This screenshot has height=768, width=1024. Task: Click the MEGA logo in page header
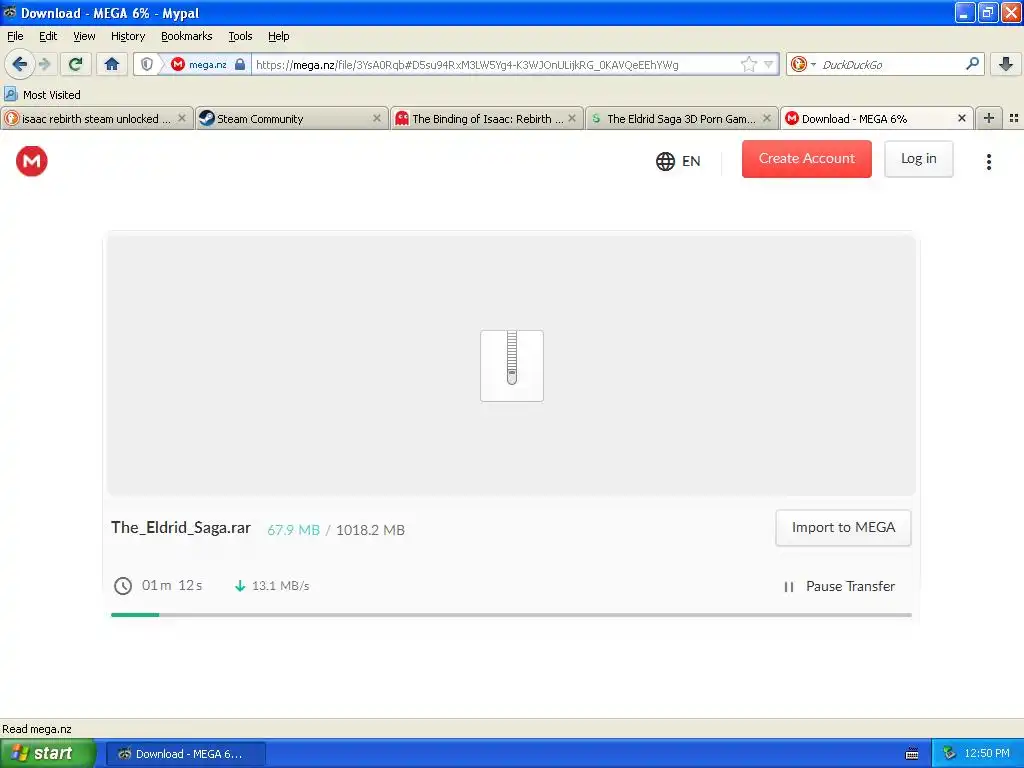pyautogui.click(x=31, y=161)
